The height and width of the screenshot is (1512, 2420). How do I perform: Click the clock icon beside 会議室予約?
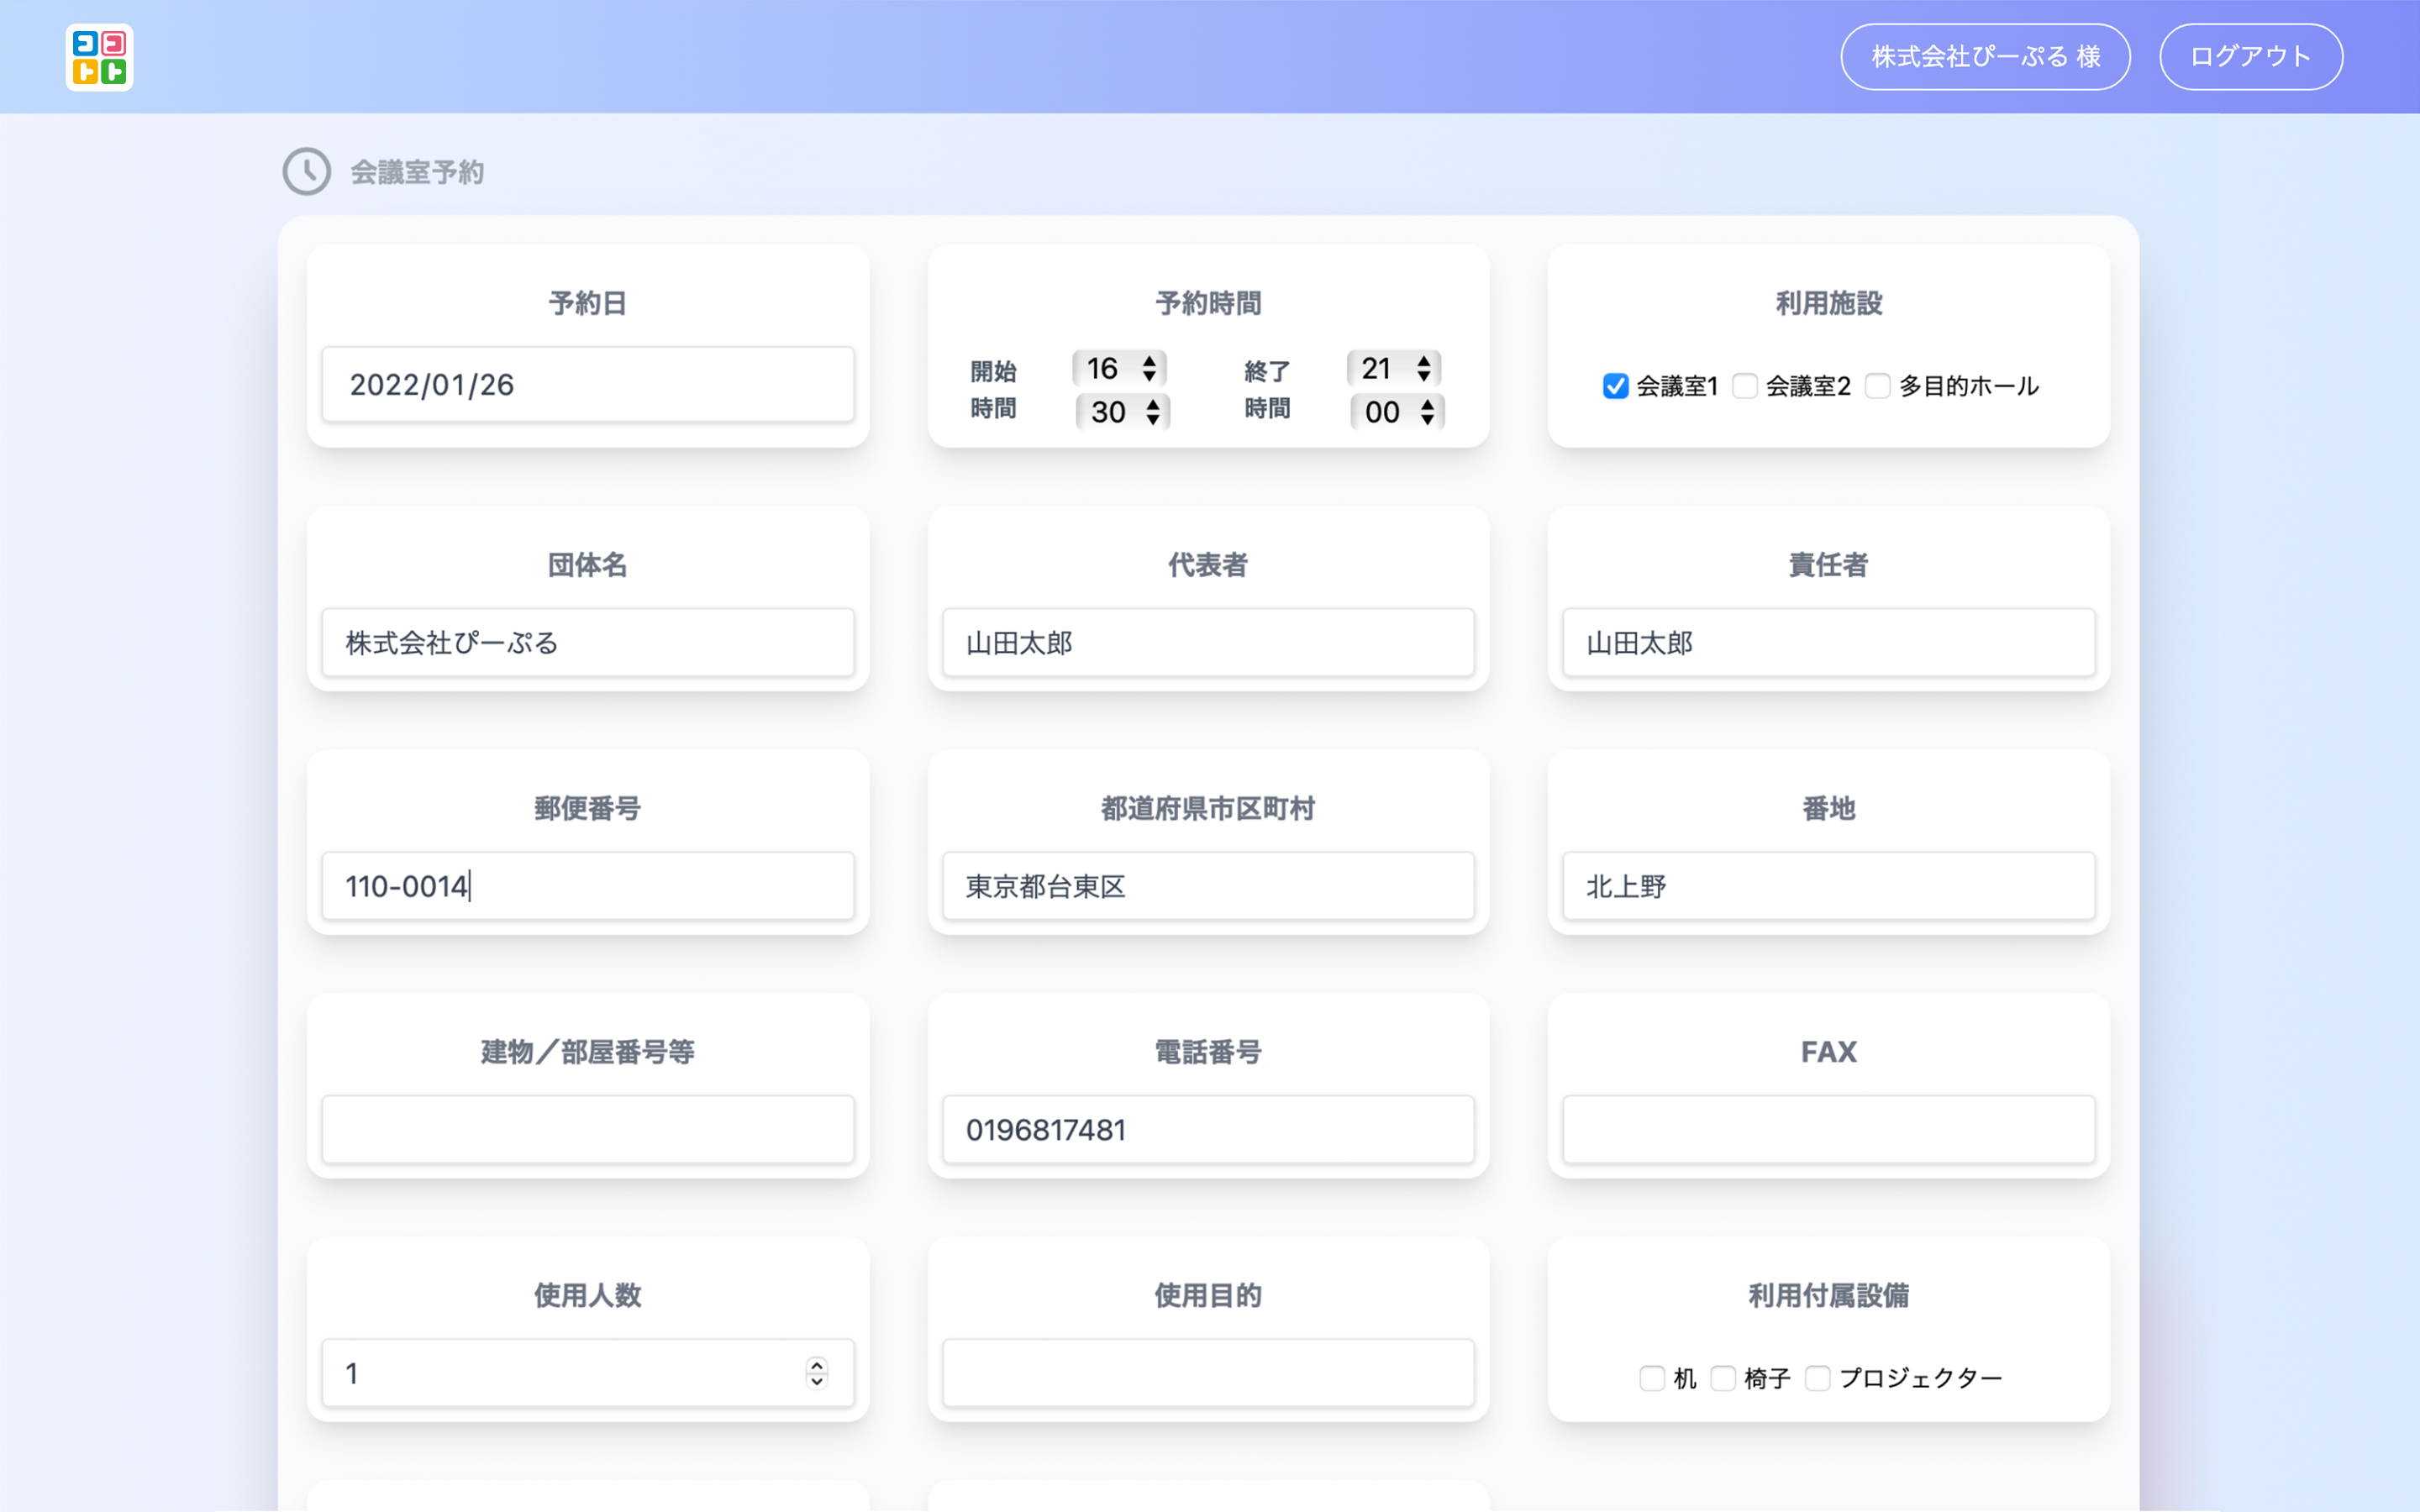[306, 172]
